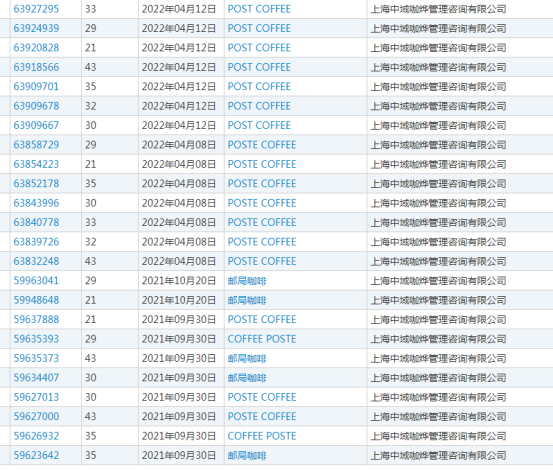553x470 pixels.
Task: Open the 邮局咖啡 link in row 59963041
Action: tap(247, 281)
